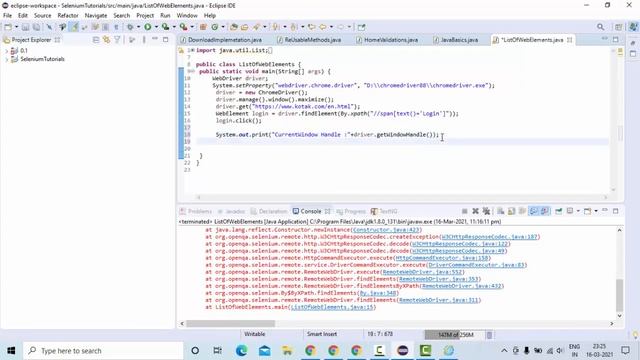Click the Open Type icon in toolbar
The width and height of the screenshot is (640, 360).
(233, 27)
